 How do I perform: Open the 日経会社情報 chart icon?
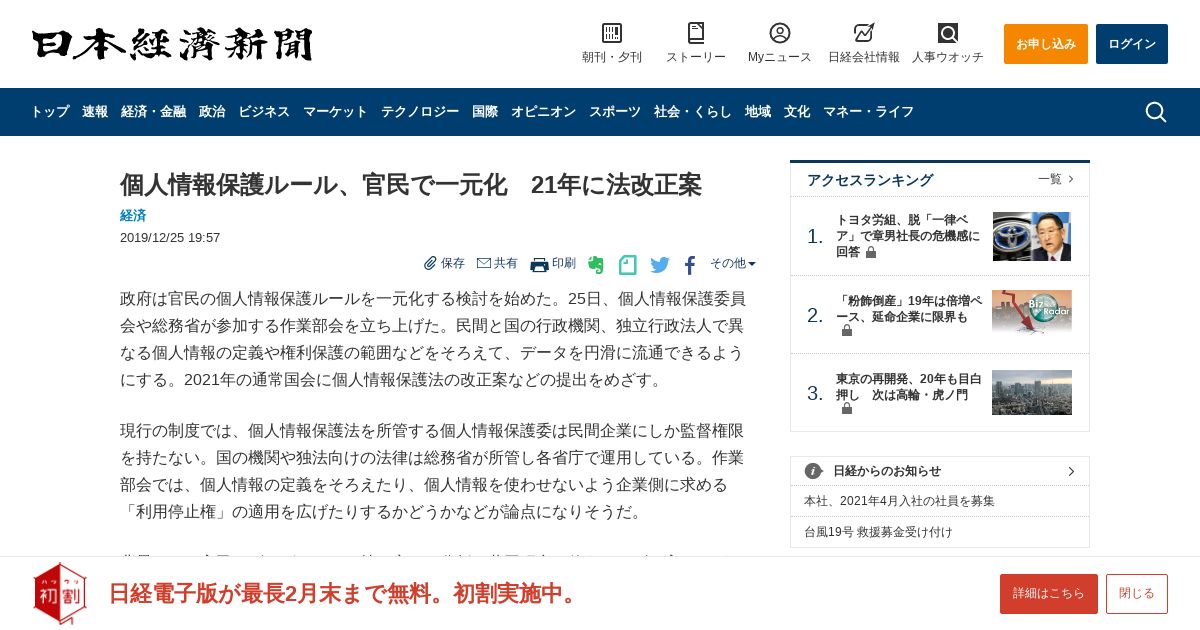tap(864, 33)
